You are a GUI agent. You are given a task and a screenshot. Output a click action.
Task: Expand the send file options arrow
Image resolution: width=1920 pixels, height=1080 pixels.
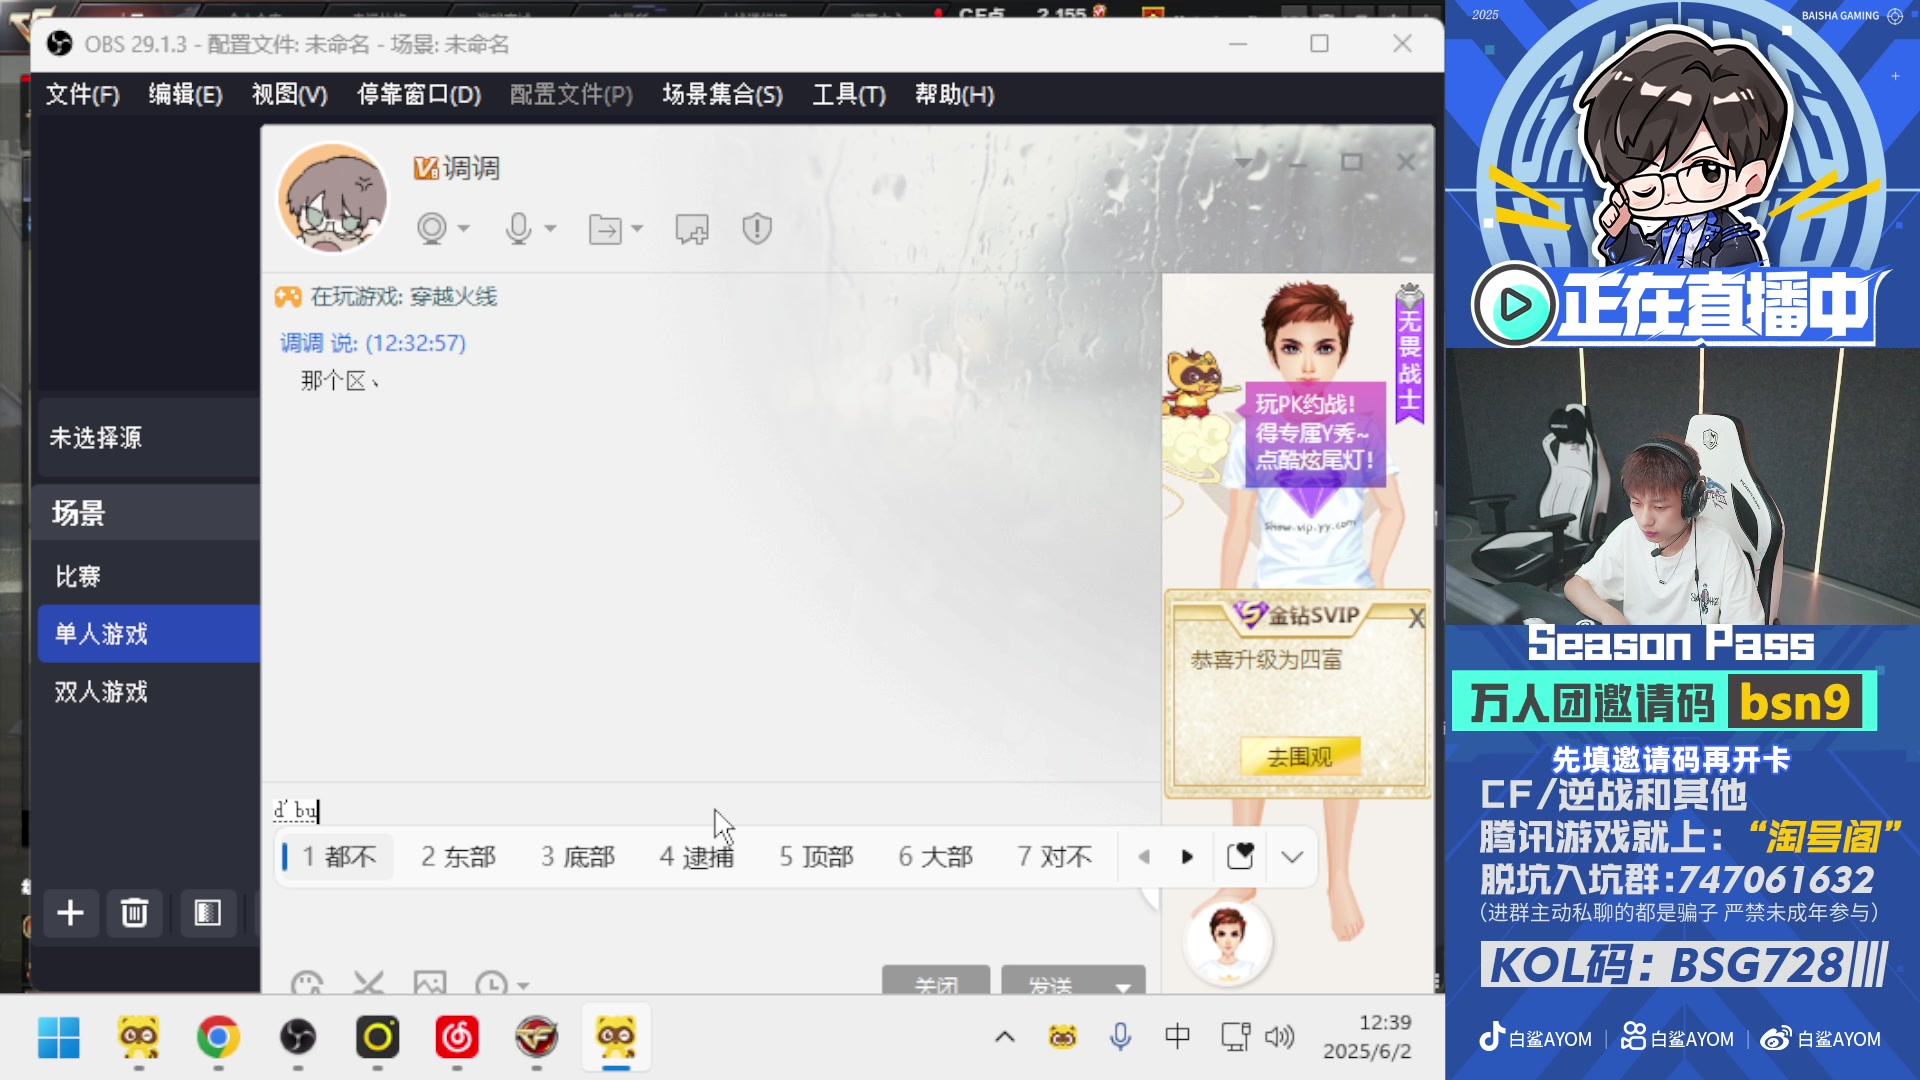pyautogui.click(x=637, y=229)
